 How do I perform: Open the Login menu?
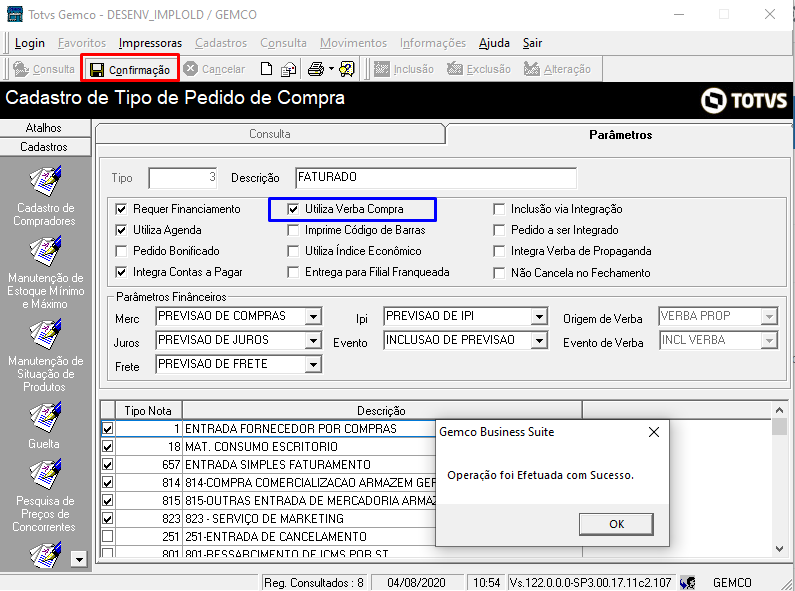29,43
